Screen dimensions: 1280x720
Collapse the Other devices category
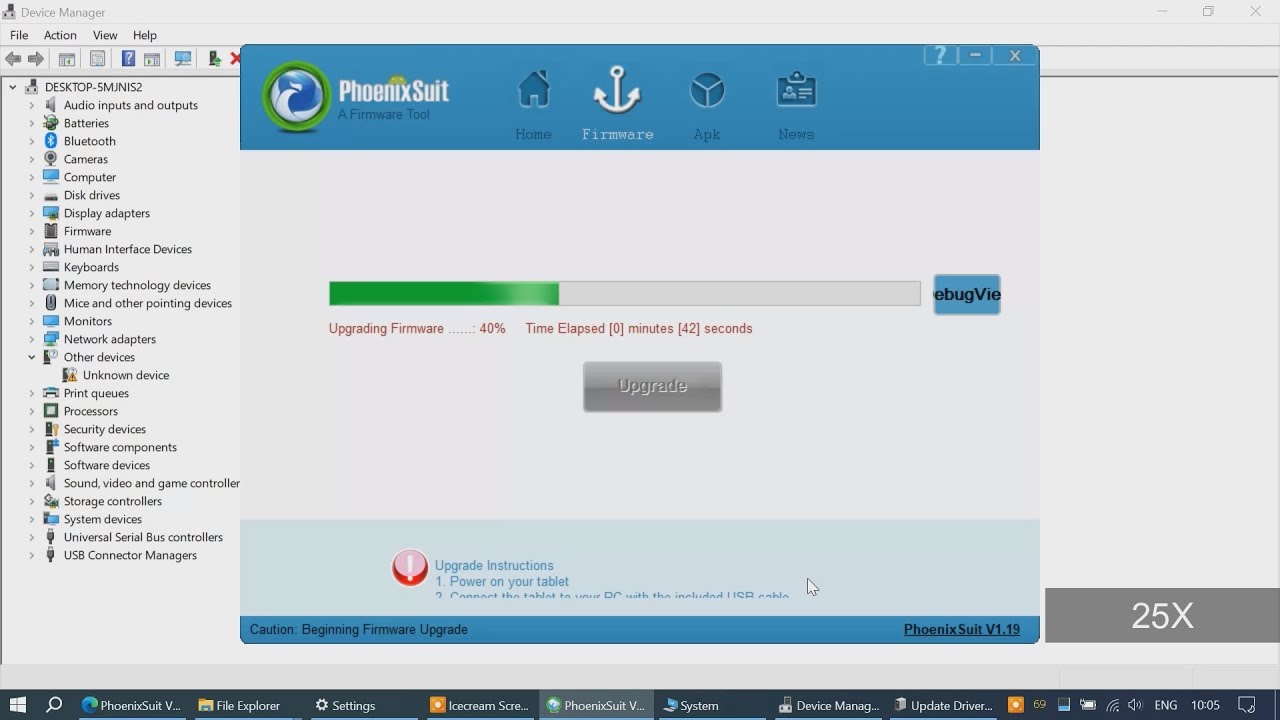coord(32,357)
